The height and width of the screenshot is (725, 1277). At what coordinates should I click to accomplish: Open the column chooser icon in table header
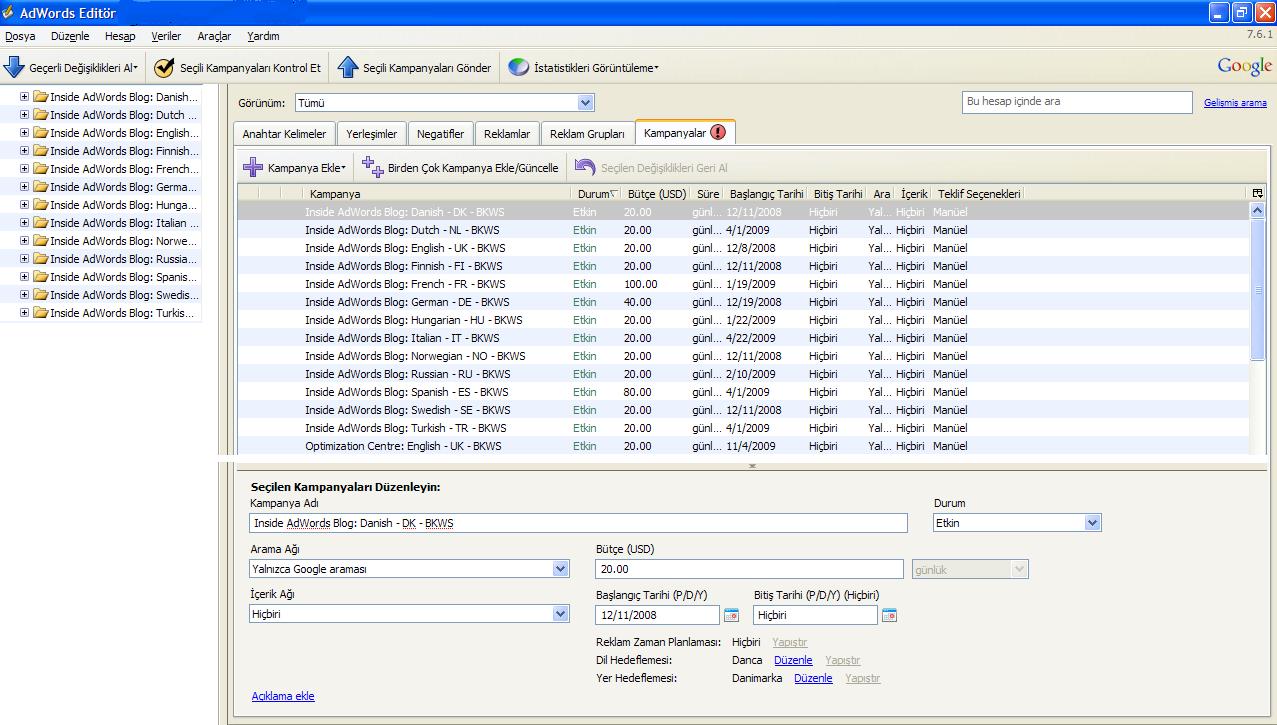(x=1257, y=193)
